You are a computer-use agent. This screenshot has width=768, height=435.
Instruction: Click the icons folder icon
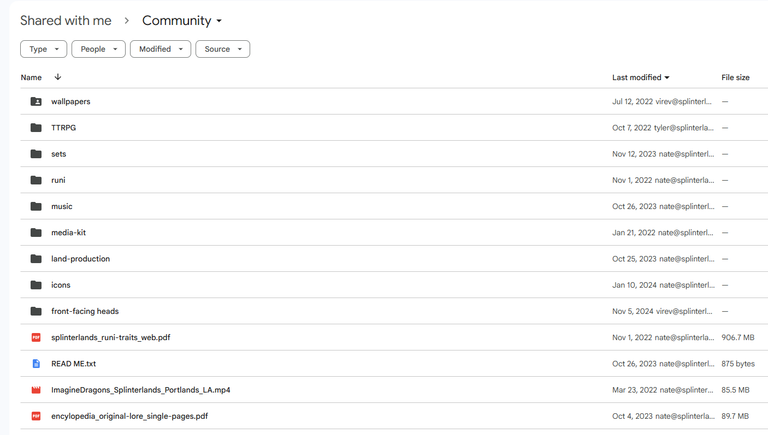point(36,285)
